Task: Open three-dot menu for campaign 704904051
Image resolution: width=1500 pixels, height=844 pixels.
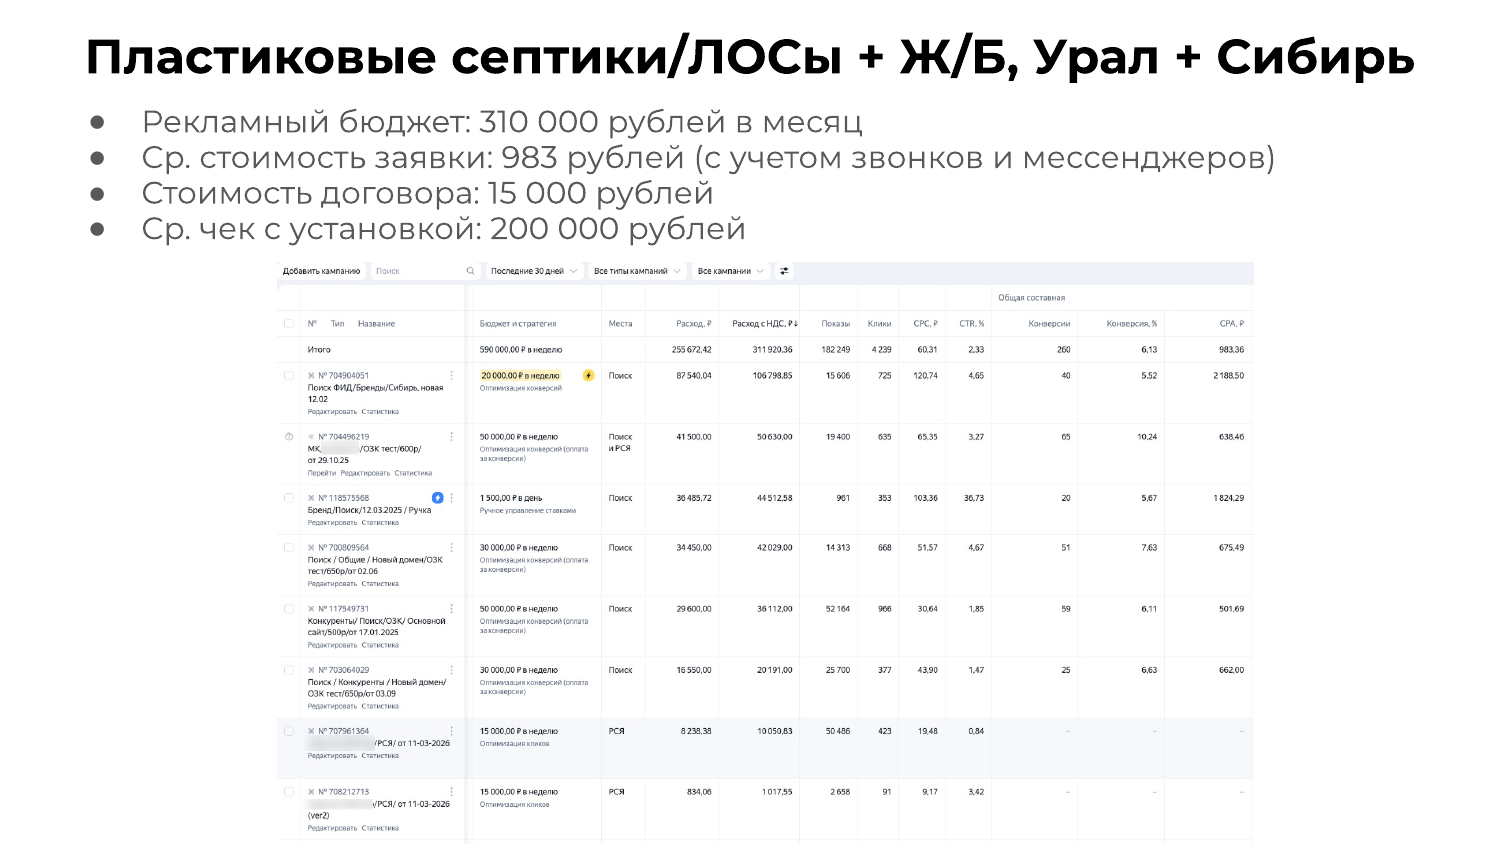Action: click(452, 376)
